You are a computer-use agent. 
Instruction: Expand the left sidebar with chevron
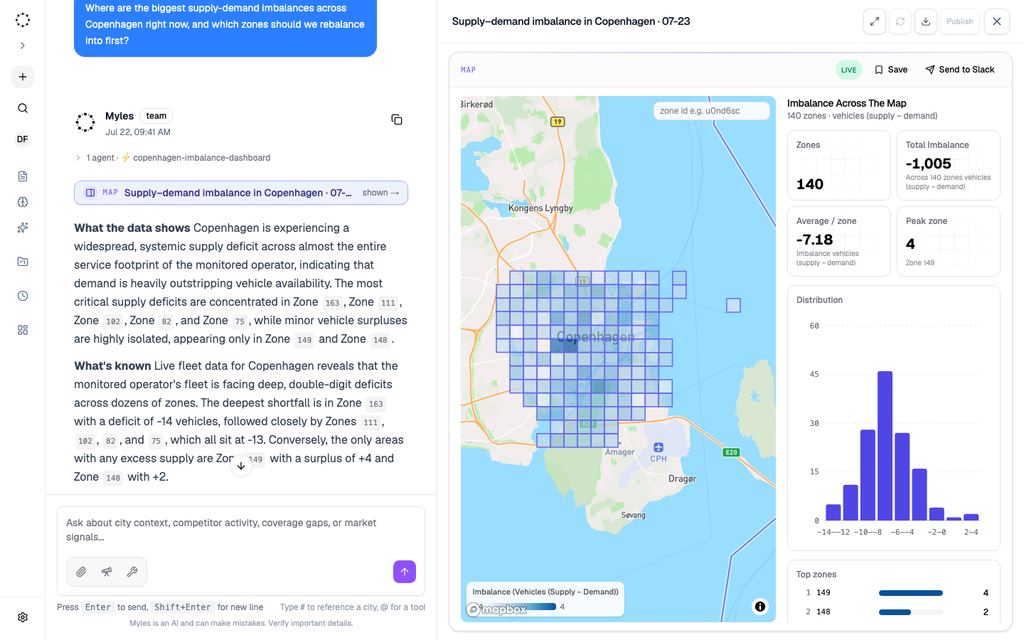pyautogui.click(x=22, y=46)
